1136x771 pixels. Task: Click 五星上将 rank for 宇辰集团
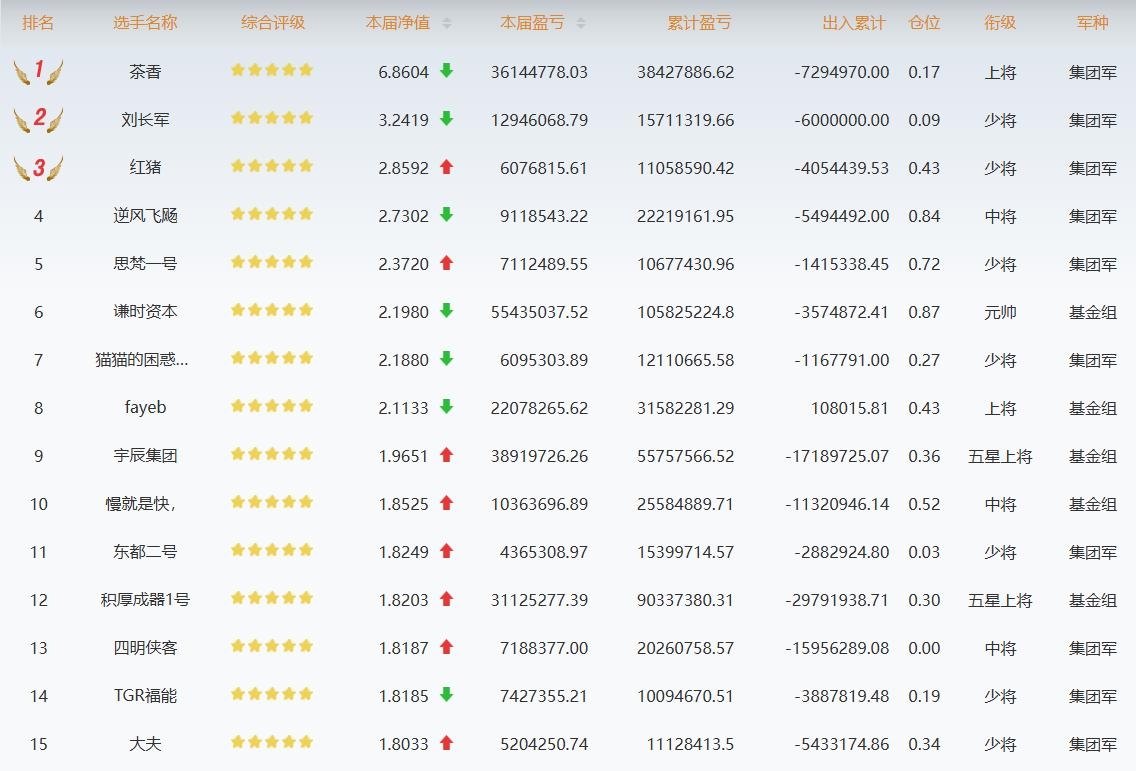click(x=1000, y=457)
